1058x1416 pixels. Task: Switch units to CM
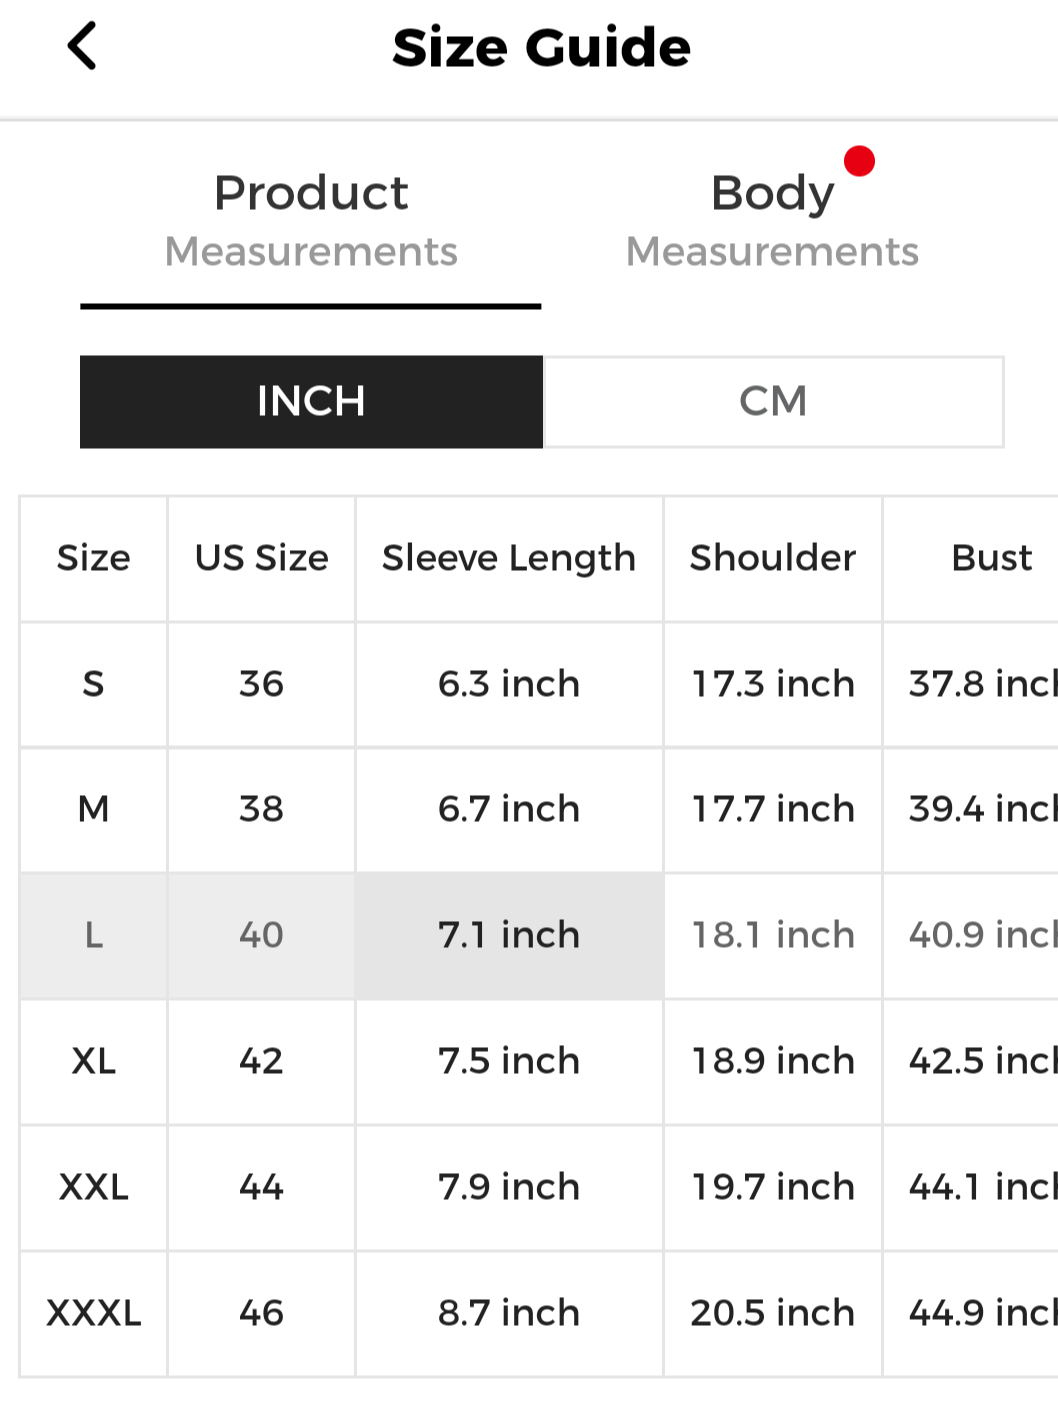[x=773, y=402]
